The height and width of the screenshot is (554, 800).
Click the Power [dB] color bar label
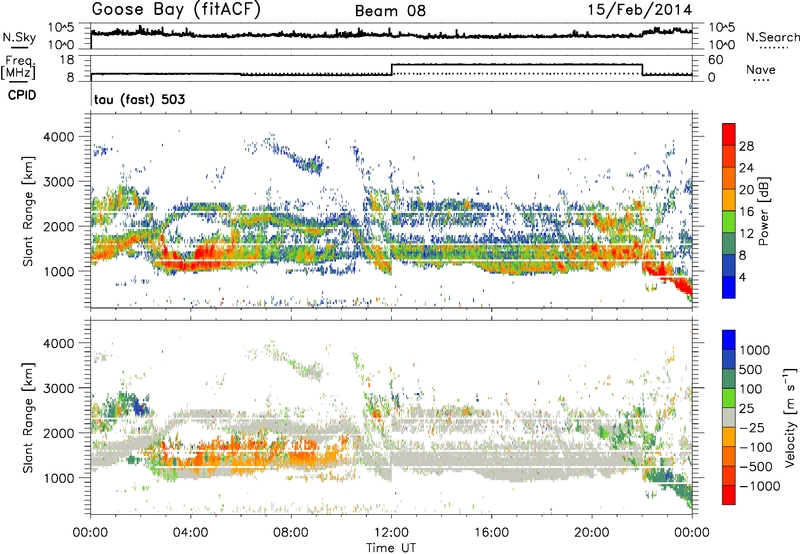pos(763,211)
